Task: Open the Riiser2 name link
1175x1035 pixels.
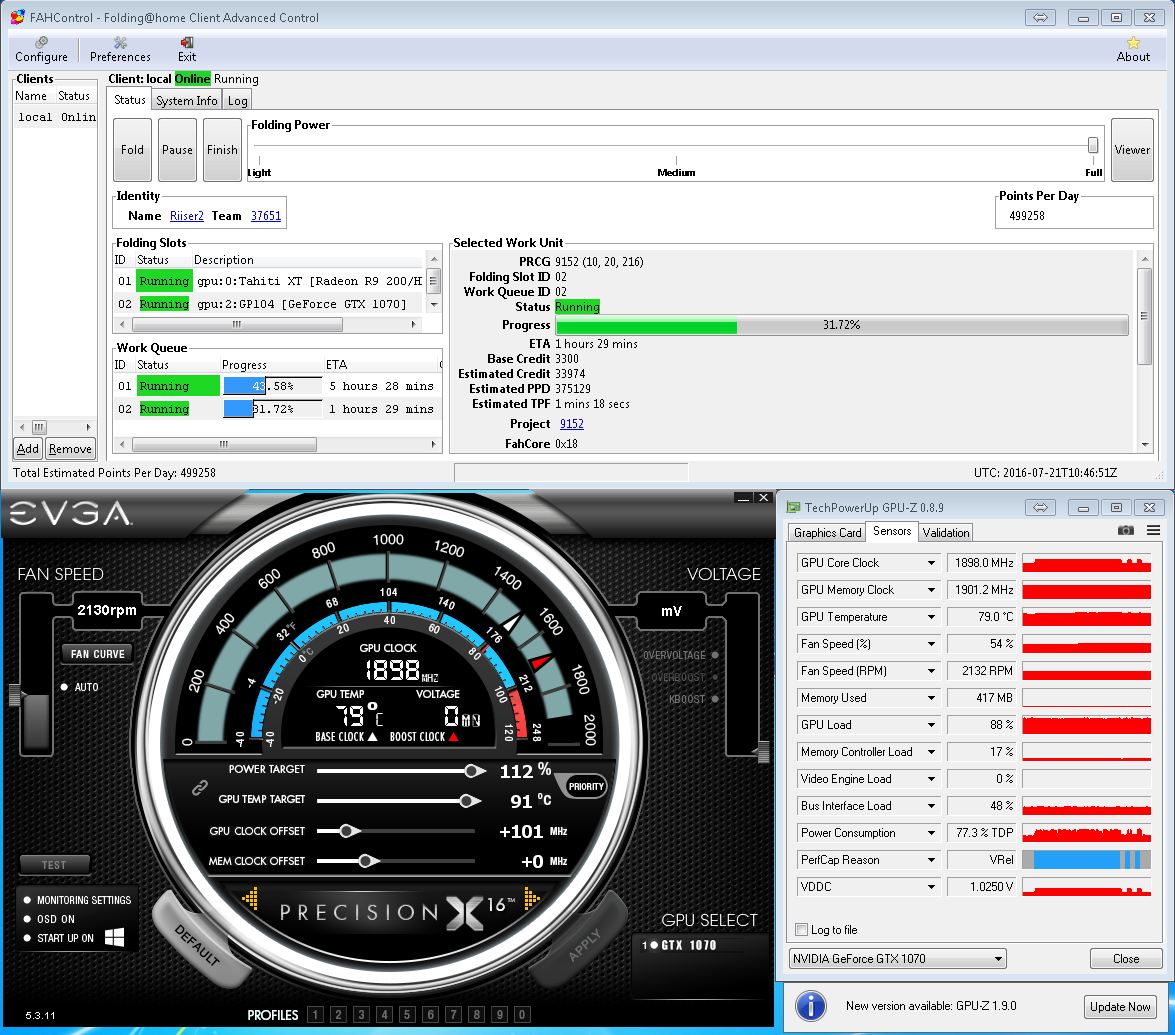Action: click(187, 216)
